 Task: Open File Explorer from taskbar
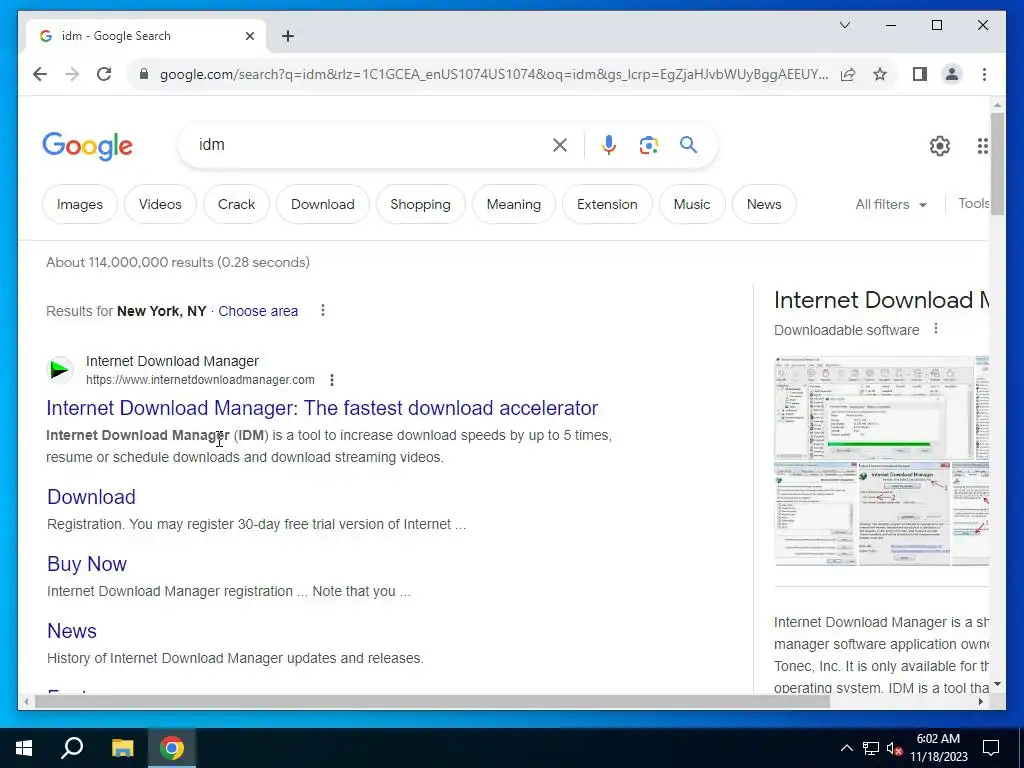pyautogui.click(x=122, y=748)
